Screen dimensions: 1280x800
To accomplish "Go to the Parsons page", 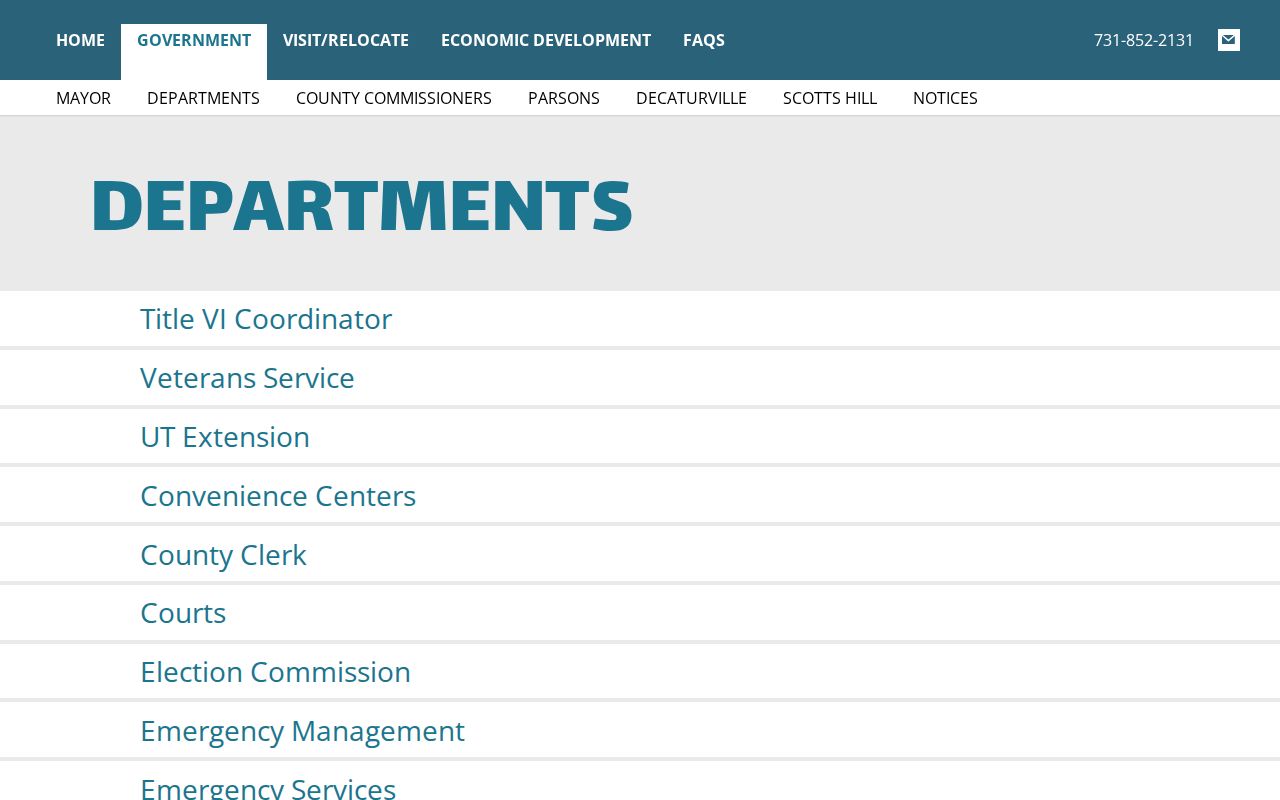I will tap(564, 98).
